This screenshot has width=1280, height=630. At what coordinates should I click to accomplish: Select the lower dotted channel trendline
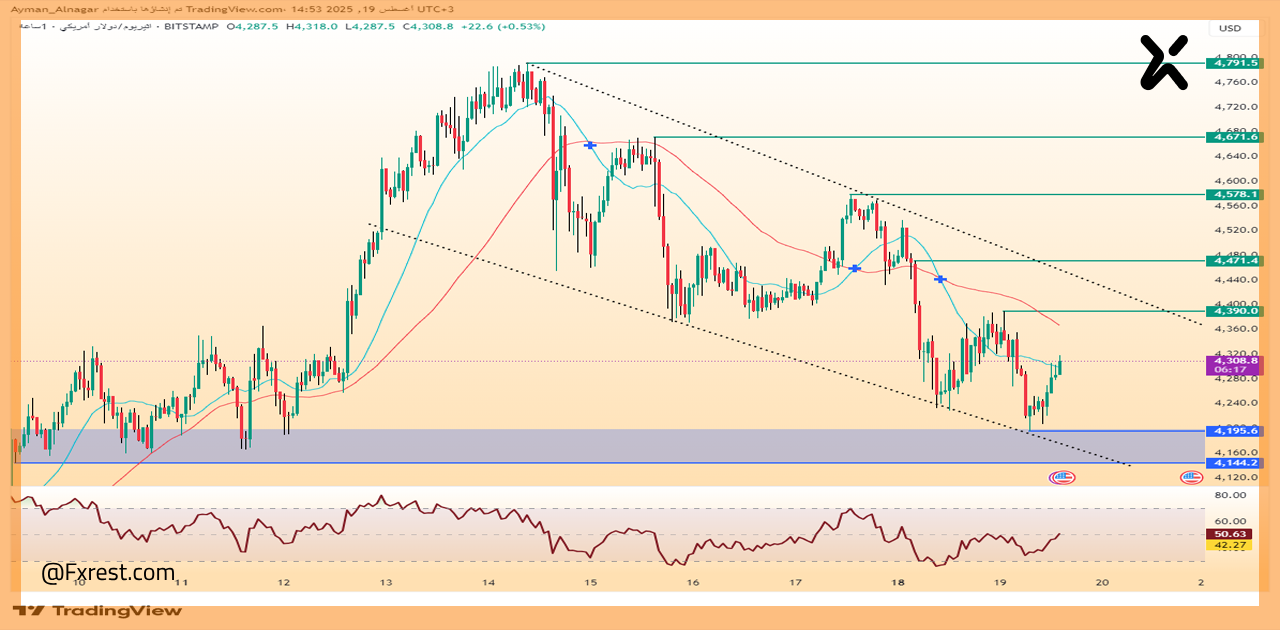pos(750,345)
